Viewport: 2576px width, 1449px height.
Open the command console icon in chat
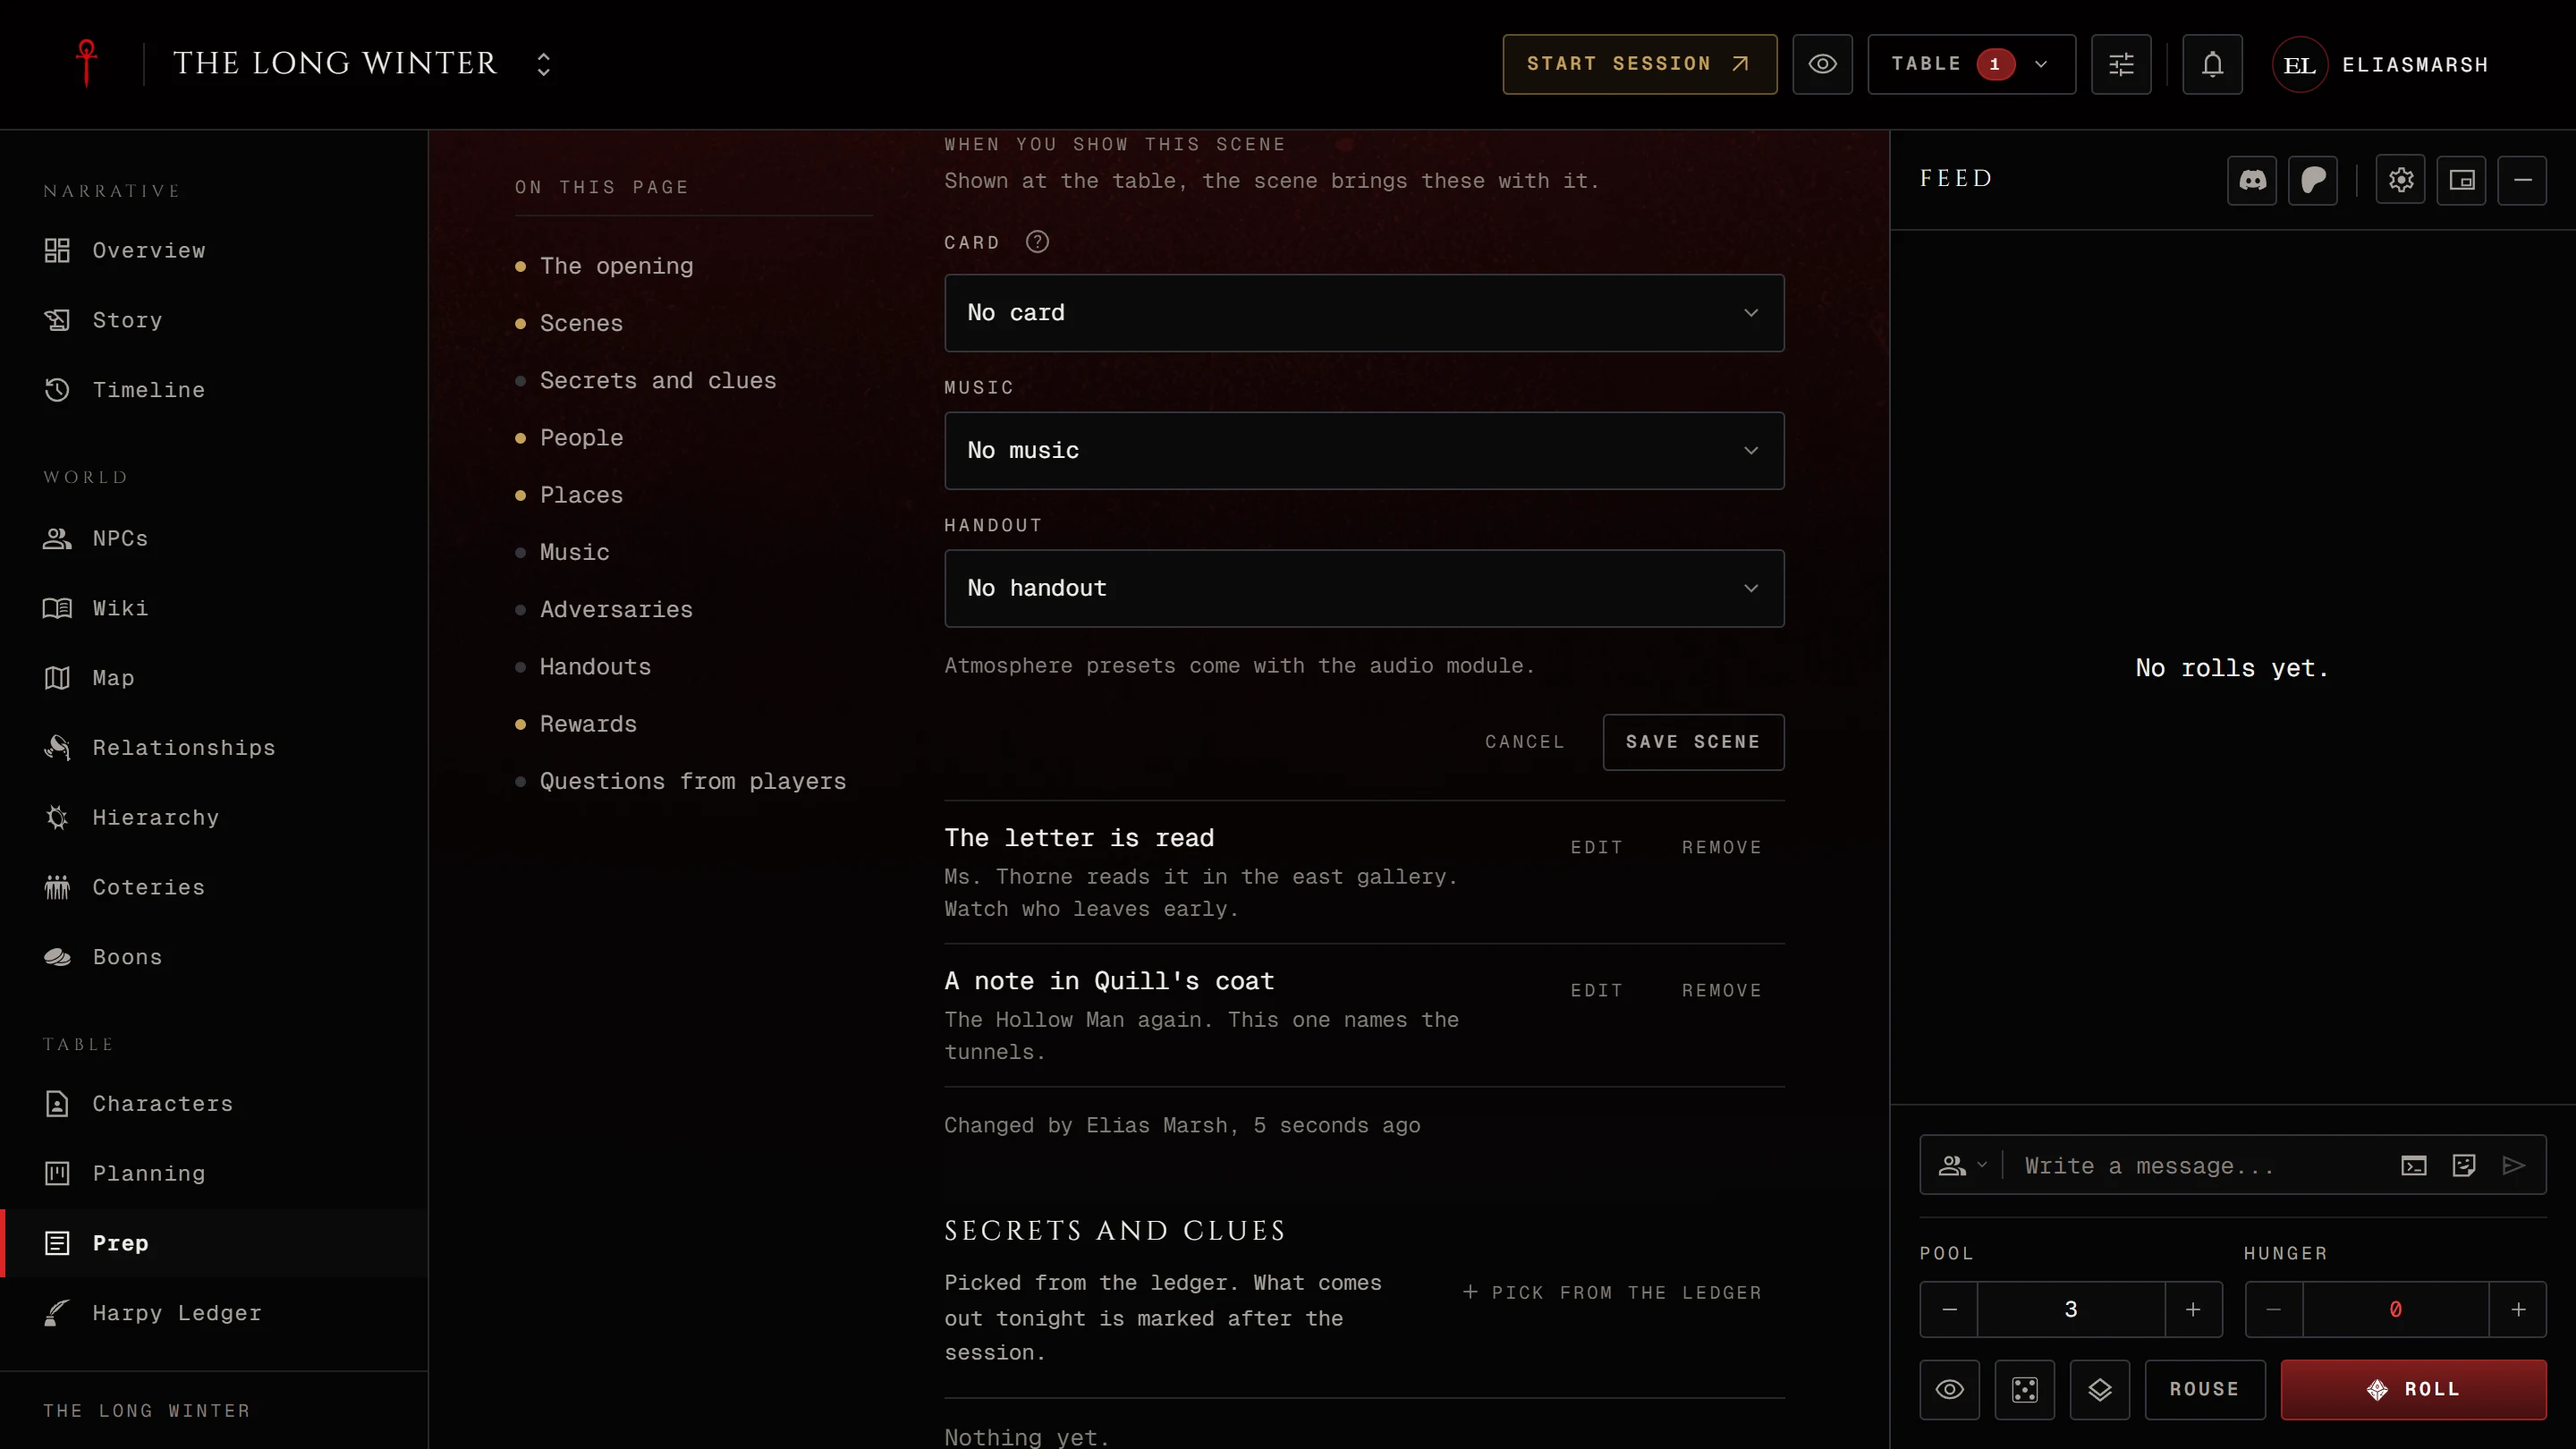pyautogui.click(x=2414, y=1165)
